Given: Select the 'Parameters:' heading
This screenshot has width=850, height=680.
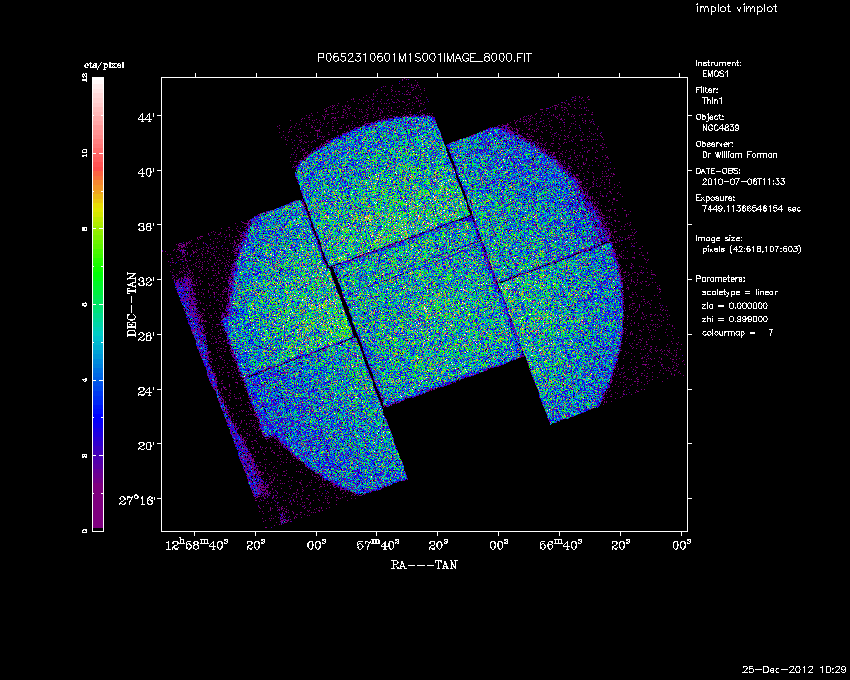Looking at the screenshot, I should point(720,279).
